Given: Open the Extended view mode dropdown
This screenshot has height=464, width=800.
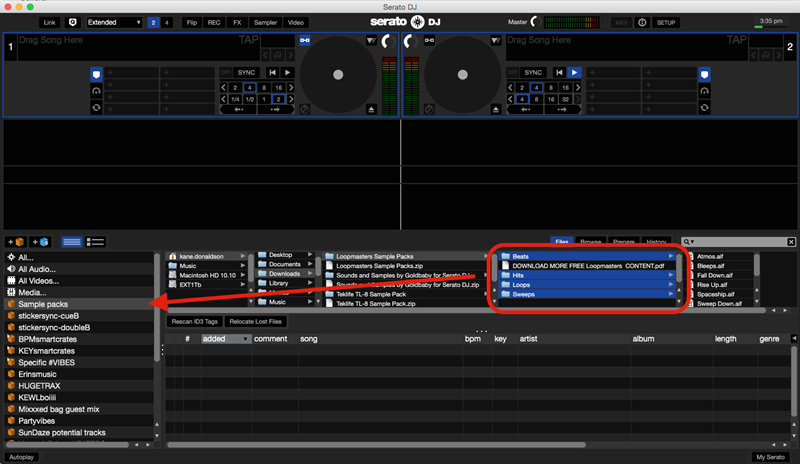Looking at the screenshot, I should pos(114,22).
